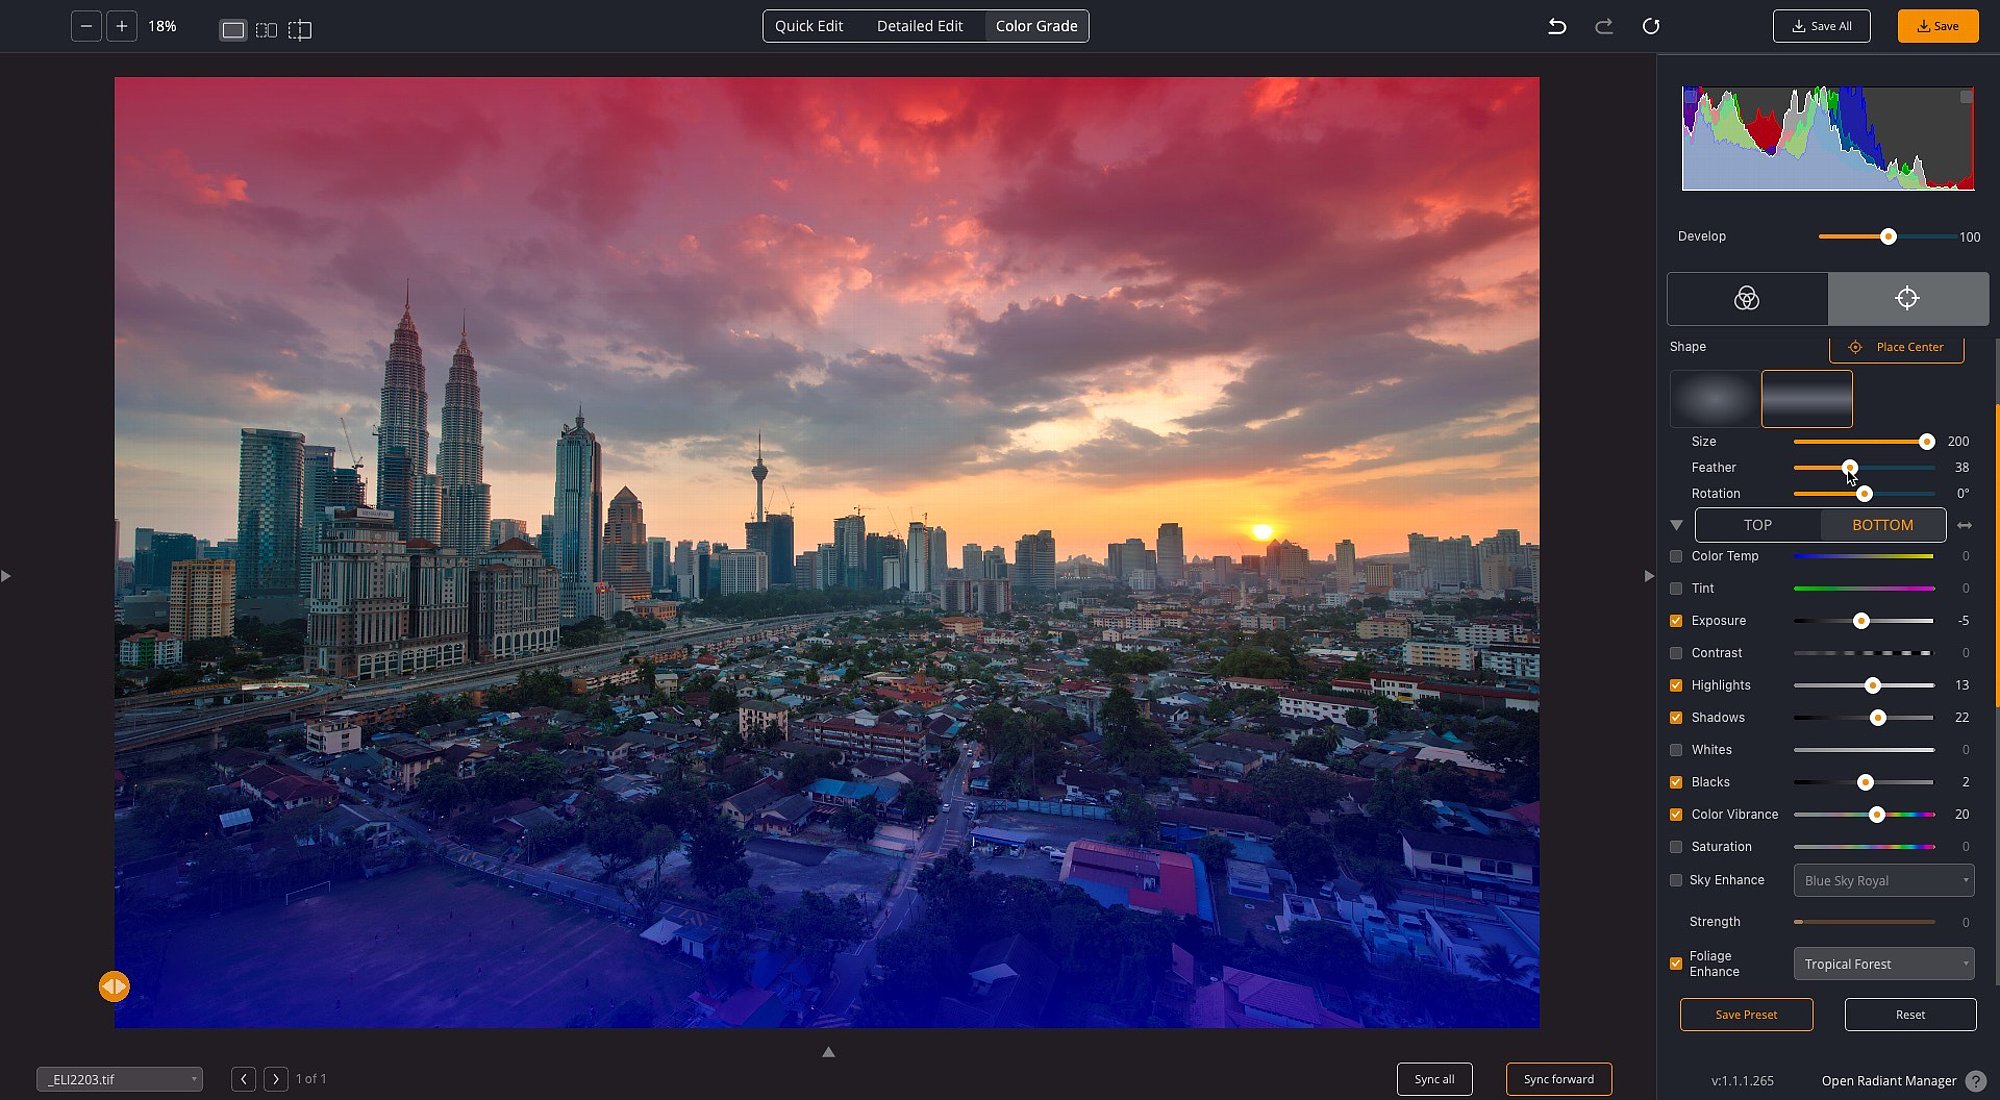The image size is (2000, 1100).
Task: Click the Save Preset button
Action: pos(1746,1014)
